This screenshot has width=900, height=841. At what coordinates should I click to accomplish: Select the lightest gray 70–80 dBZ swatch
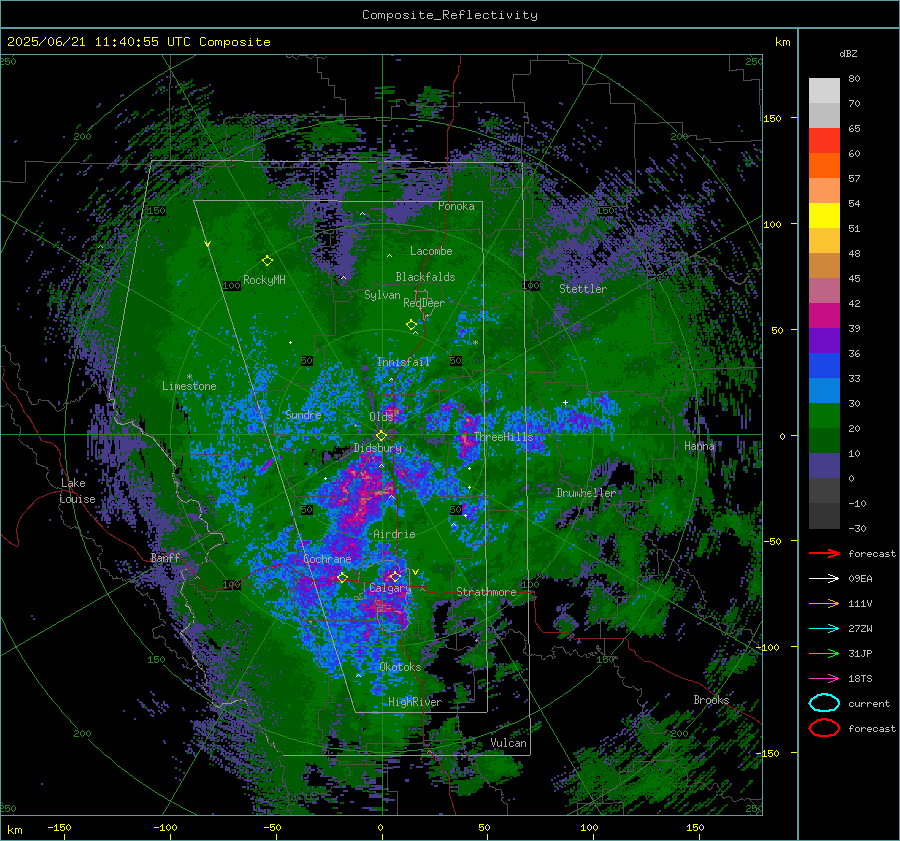click(824, 91)
